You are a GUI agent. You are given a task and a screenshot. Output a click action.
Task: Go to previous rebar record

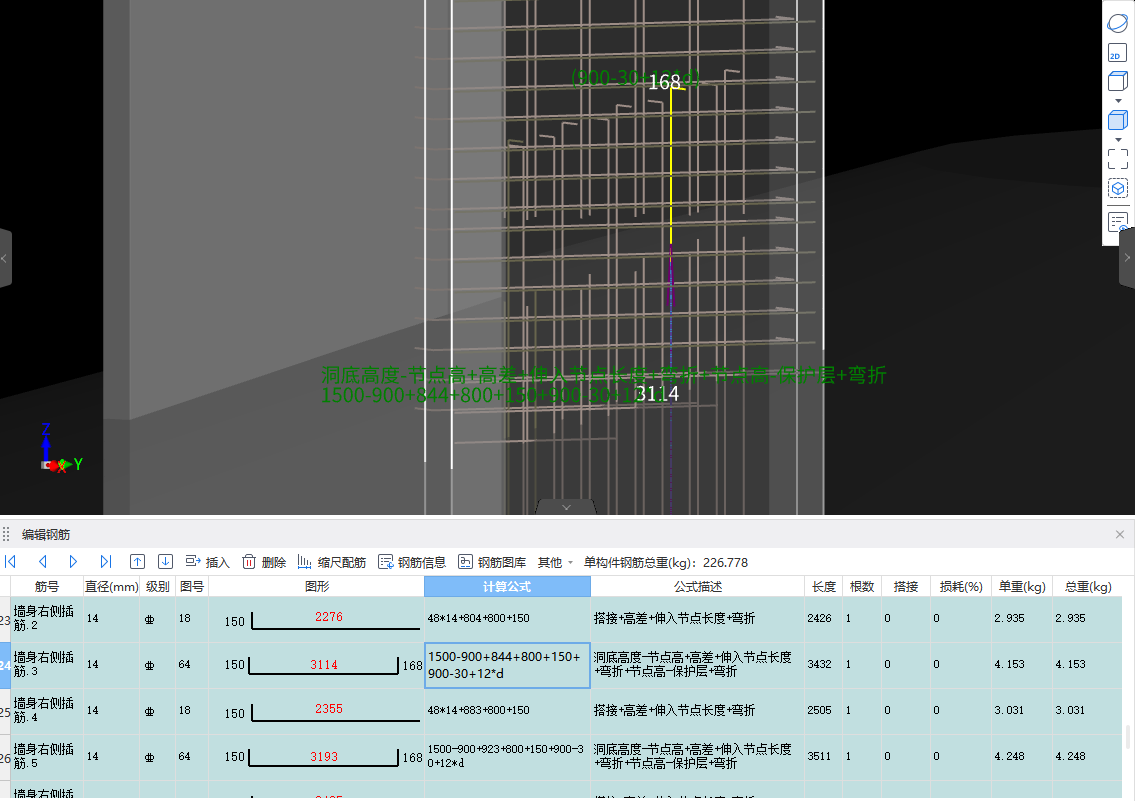pyautogui.click(x=43, y=562)
